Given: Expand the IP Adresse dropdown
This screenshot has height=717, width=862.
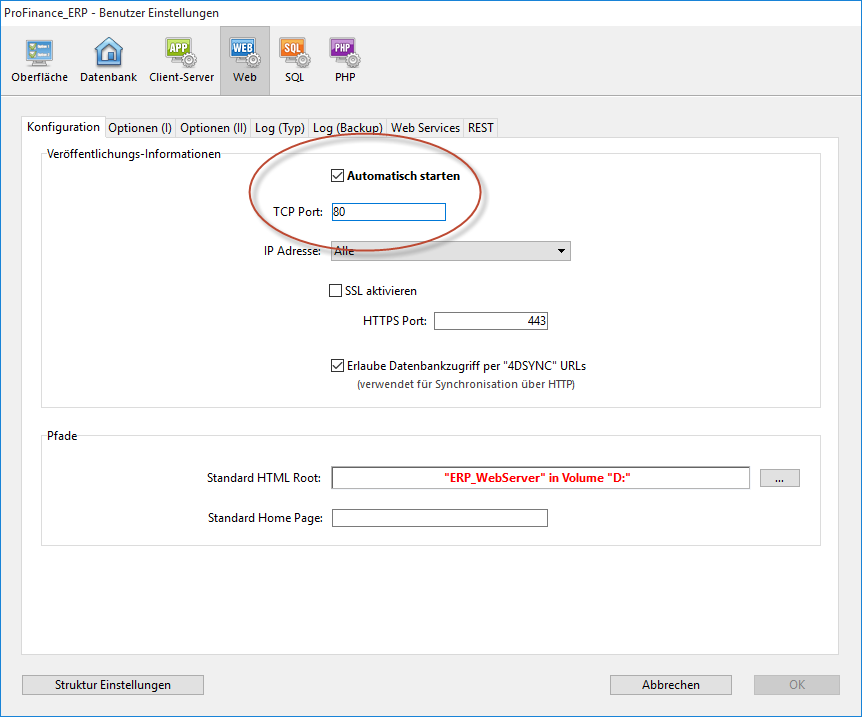Looking at the screenshot, I should pyautogui.click(x=450, y=251).
